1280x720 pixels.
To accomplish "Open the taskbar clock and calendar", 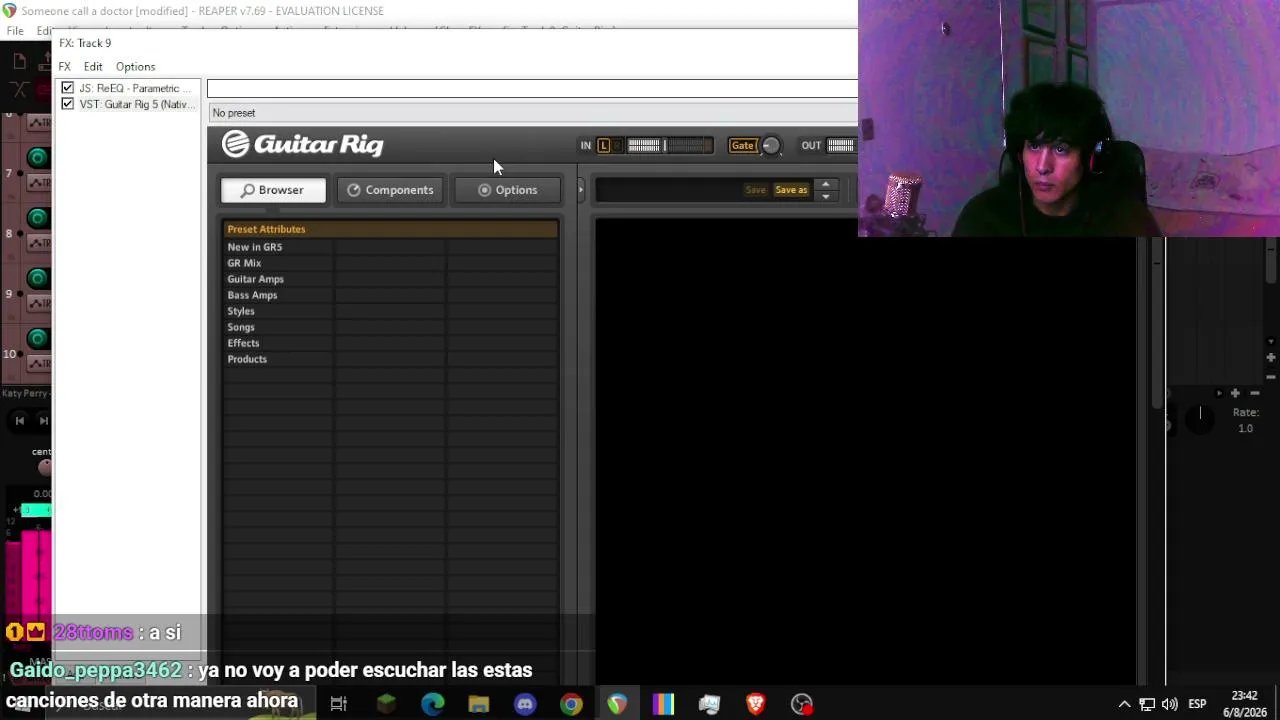I will click(1244, 704).
